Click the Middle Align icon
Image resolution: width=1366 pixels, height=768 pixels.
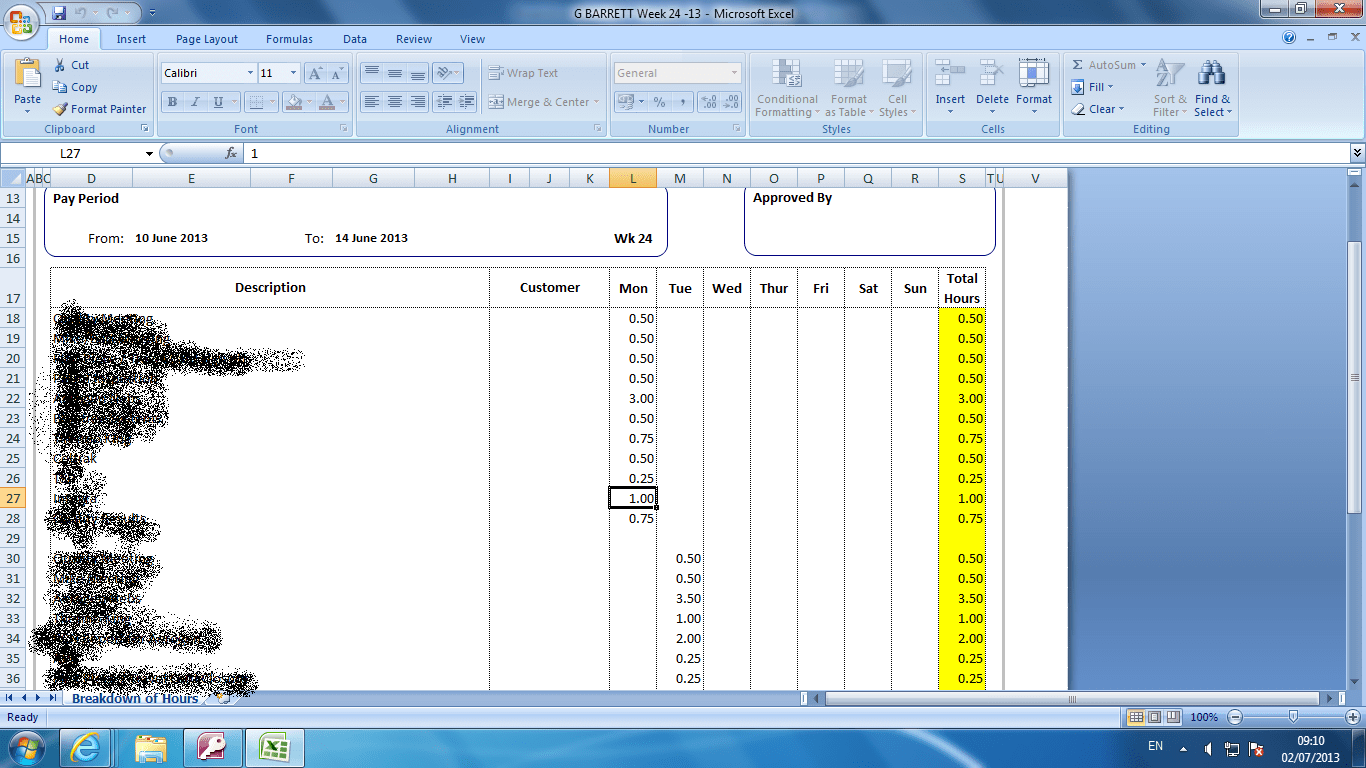[394, 73]
